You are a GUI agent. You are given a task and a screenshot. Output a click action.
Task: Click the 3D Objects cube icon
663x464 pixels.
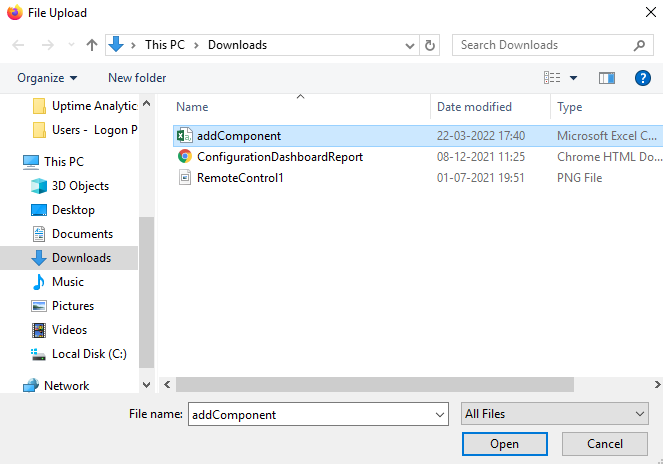pyautogui.click(x=39, y=186)
